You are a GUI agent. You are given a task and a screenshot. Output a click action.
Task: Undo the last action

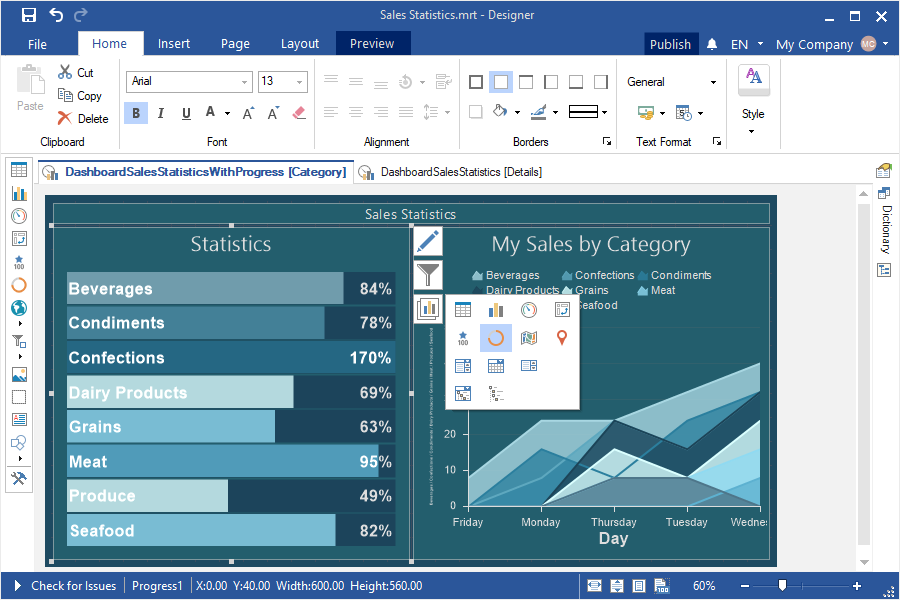click(56, 15)
